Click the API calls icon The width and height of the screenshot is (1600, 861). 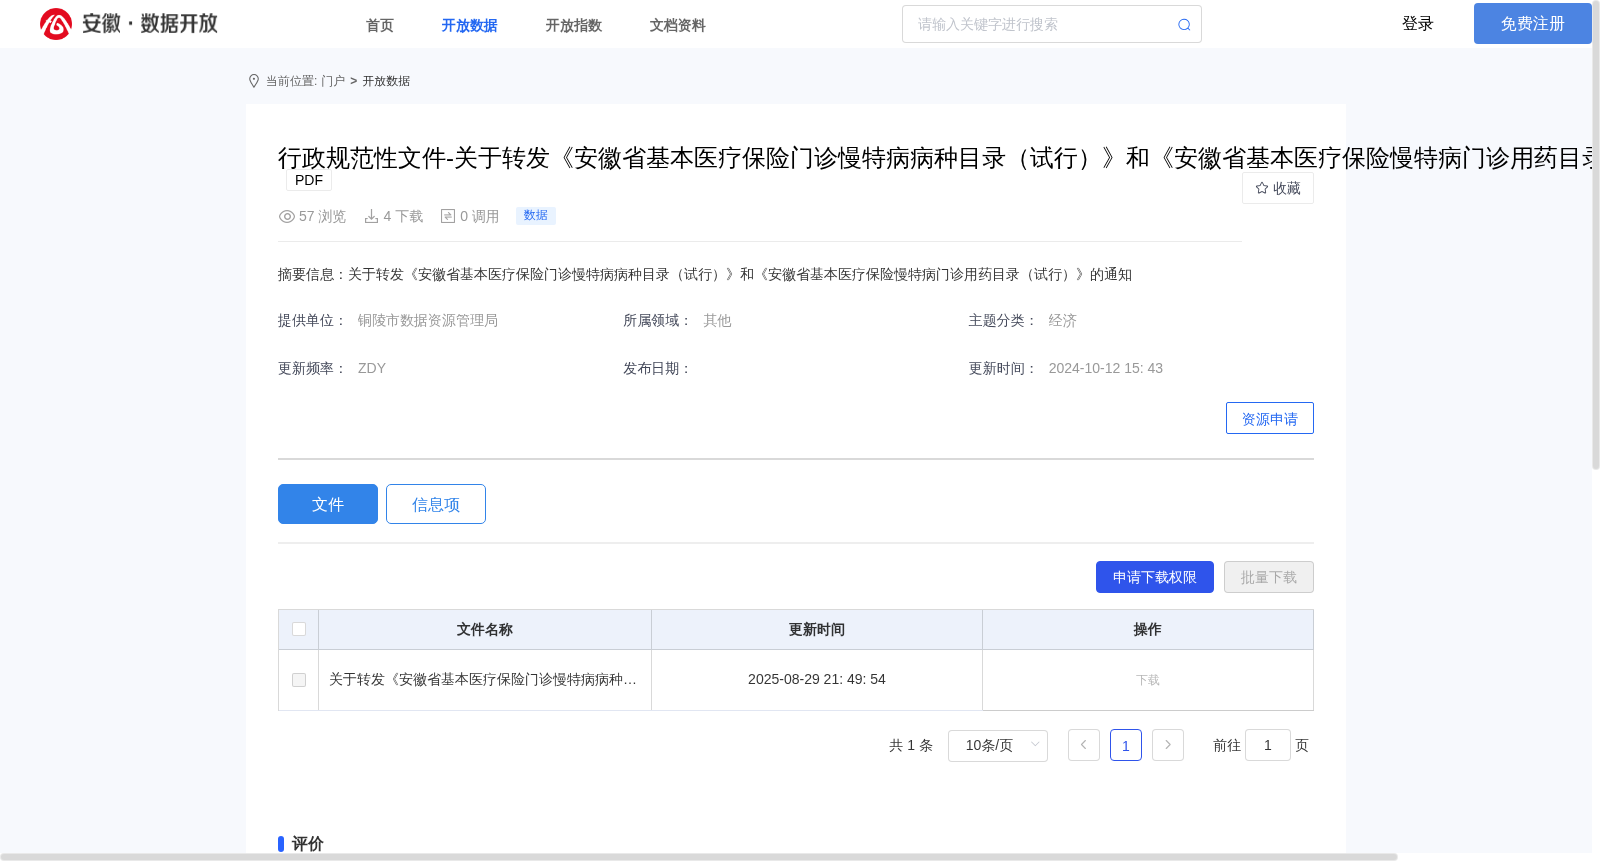[448, 216]
